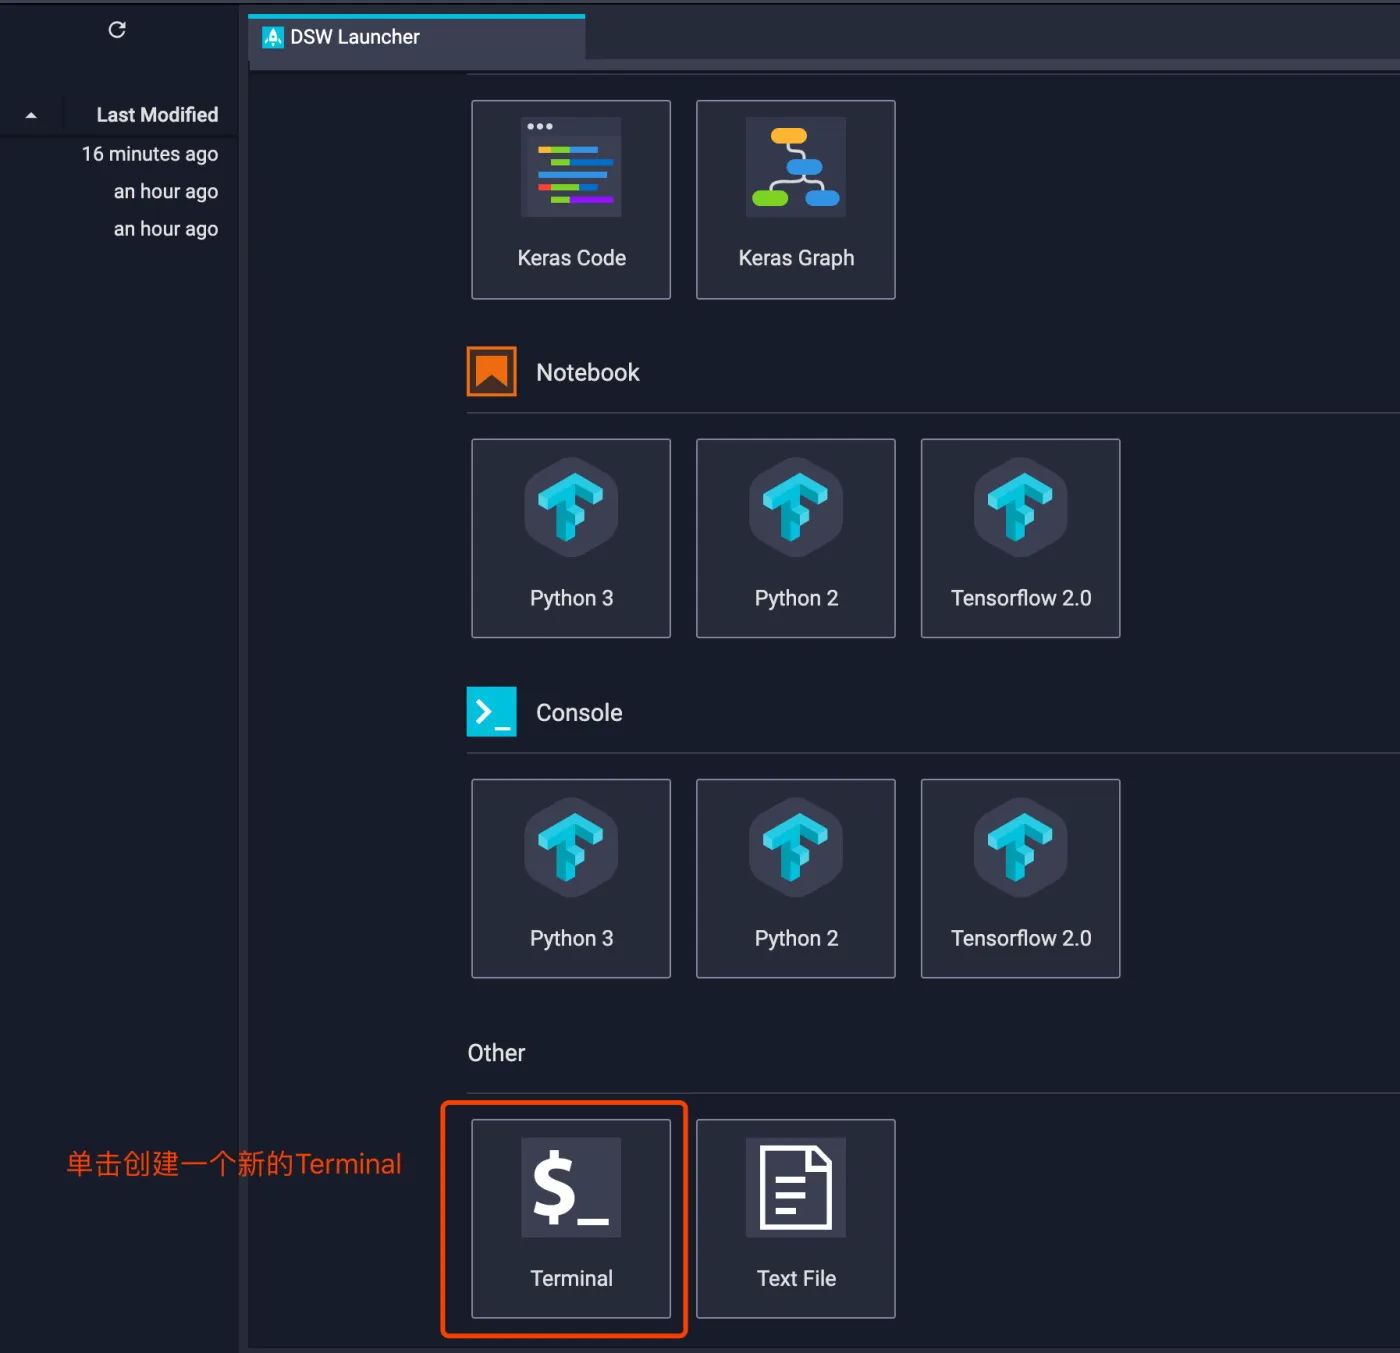Click the refresh file list icon
The image size is (1400, 1353).
click(117, 30)
